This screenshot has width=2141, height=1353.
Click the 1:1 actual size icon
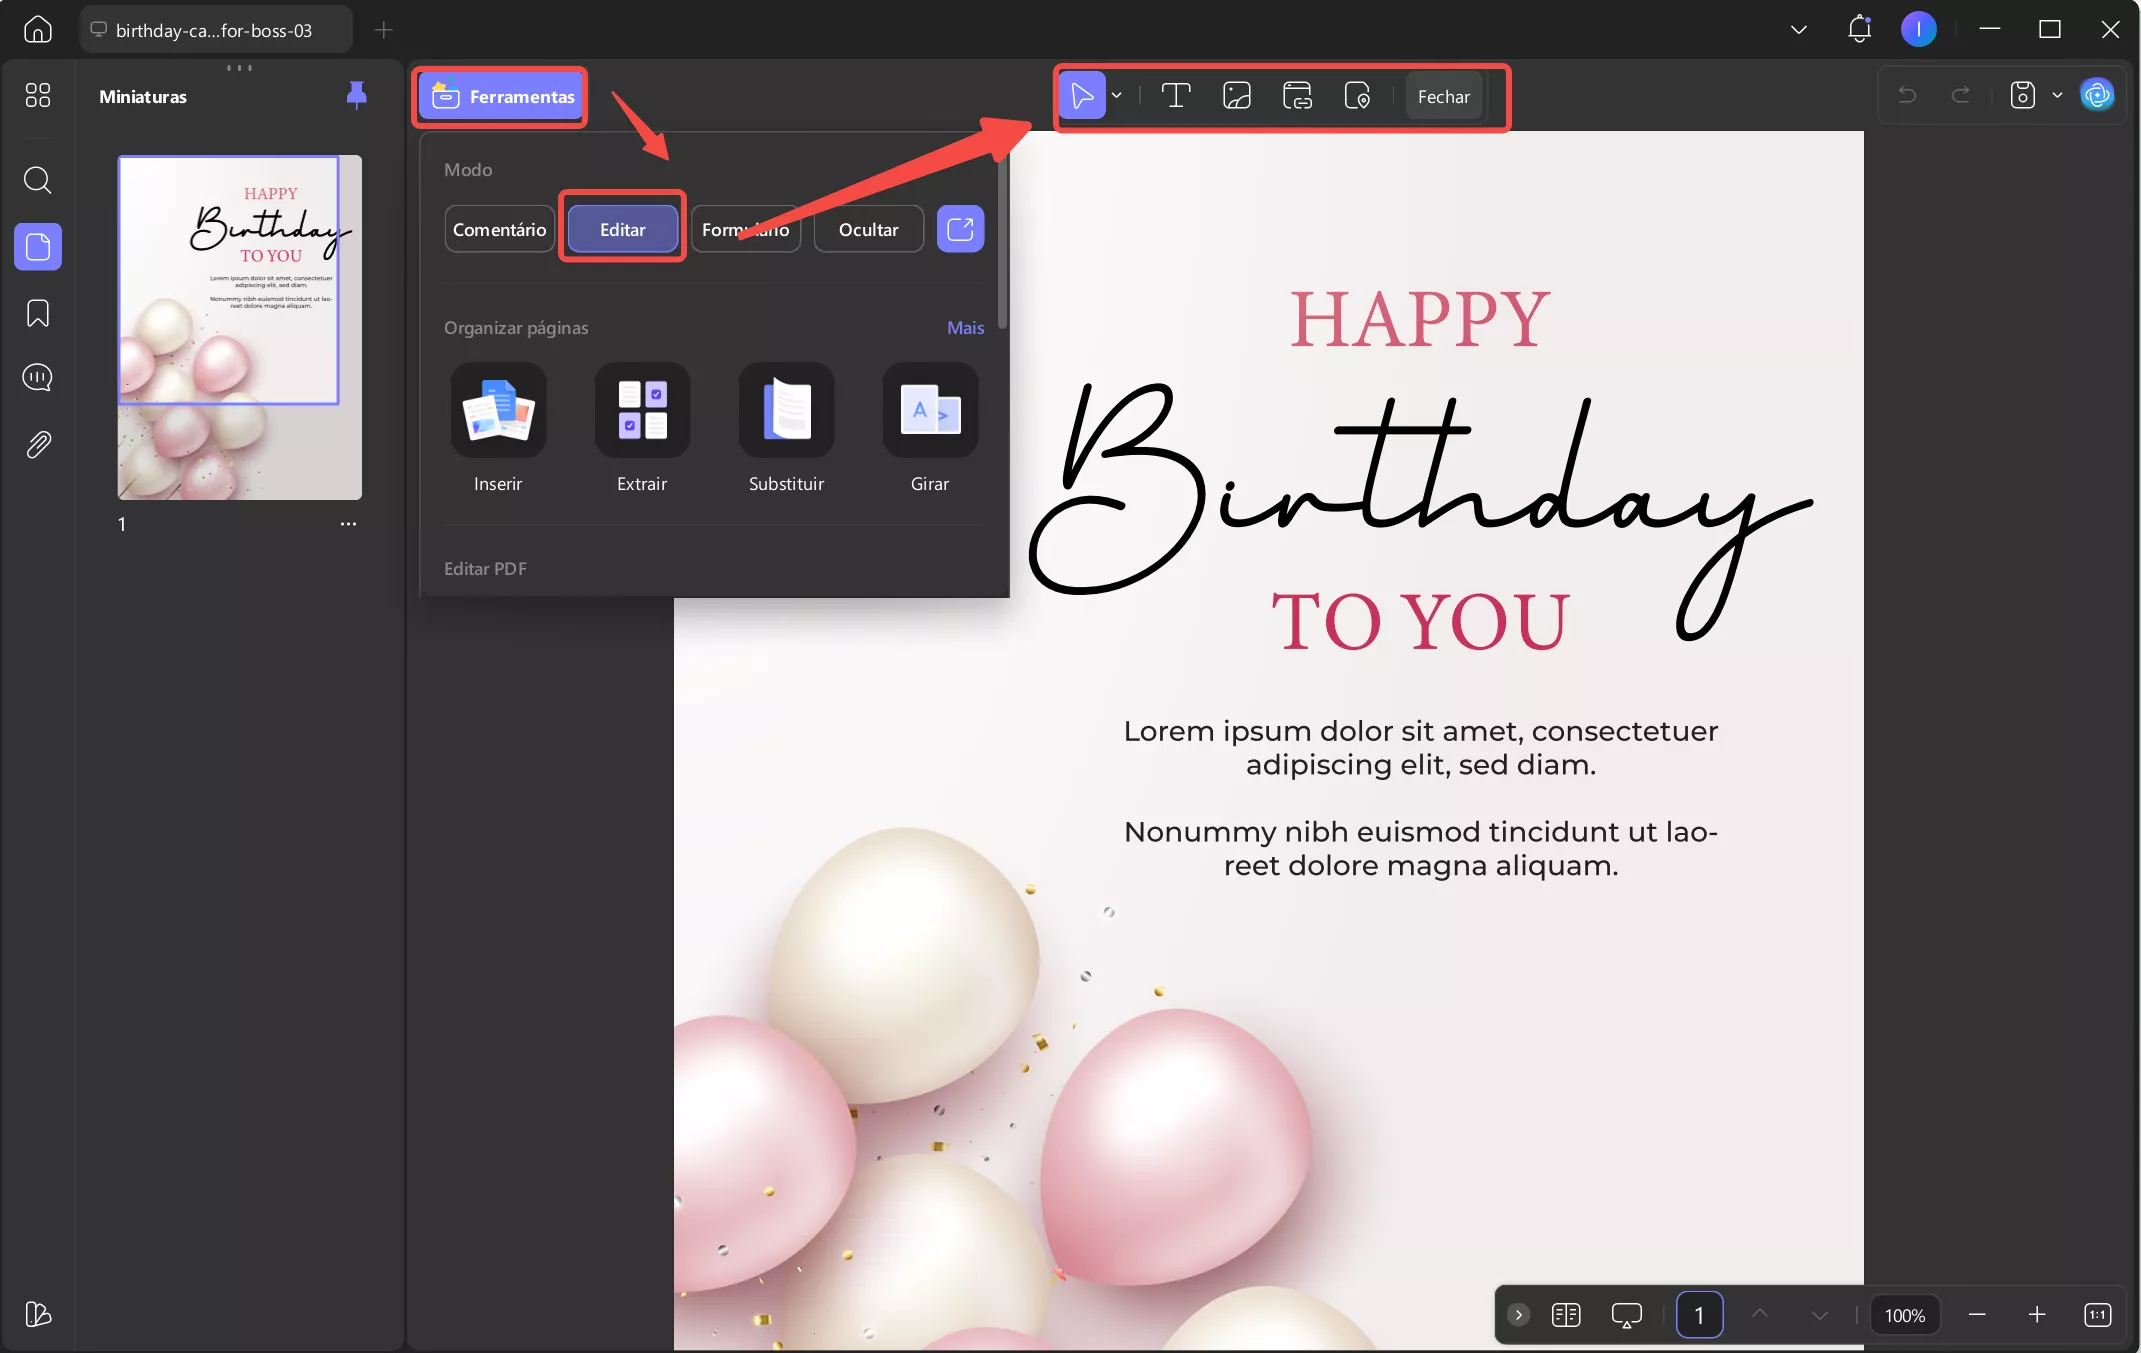(x=2098, y=1315)
